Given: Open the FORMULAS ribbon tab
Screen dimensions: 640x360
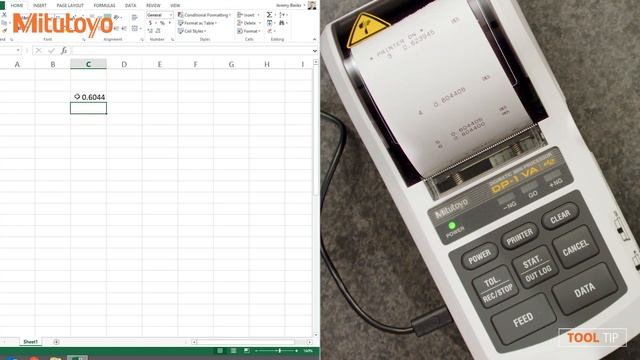Looking at the screenshot, I should click(x=104, y=5).
